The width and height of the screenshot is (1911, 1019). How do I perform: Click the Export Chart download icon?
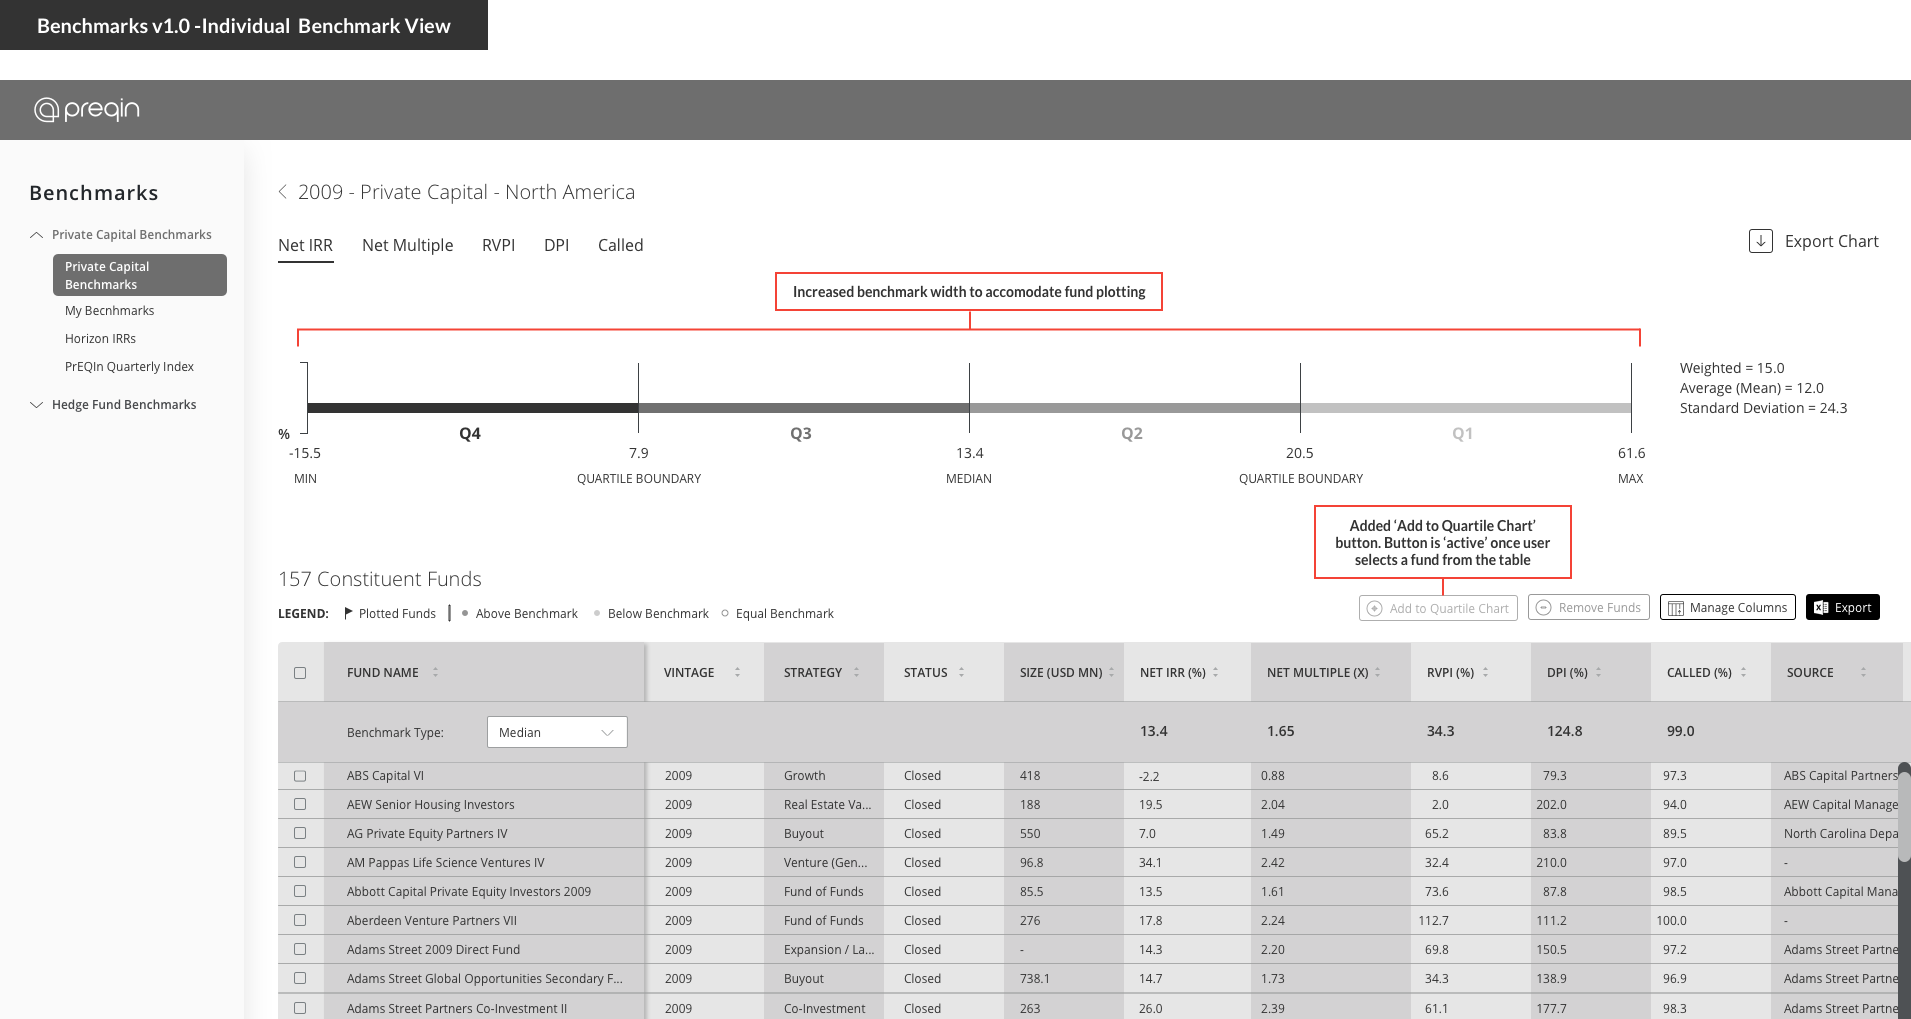pos(1760,241)
